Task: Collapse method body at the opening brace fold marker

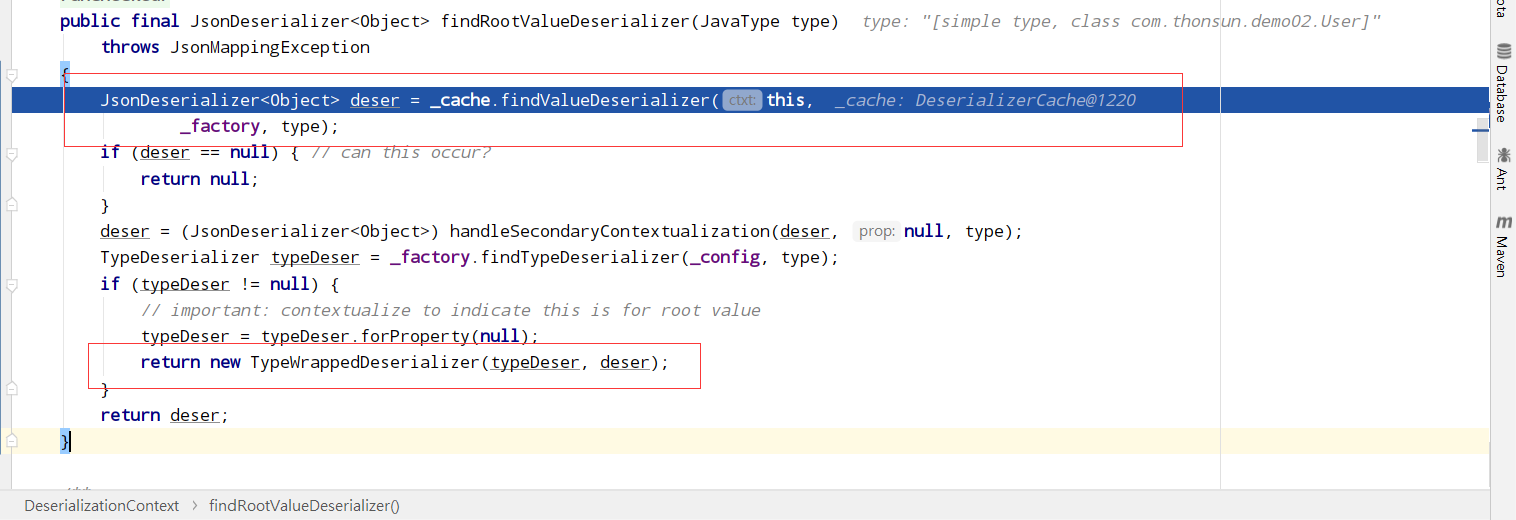Action: (11, 74)
